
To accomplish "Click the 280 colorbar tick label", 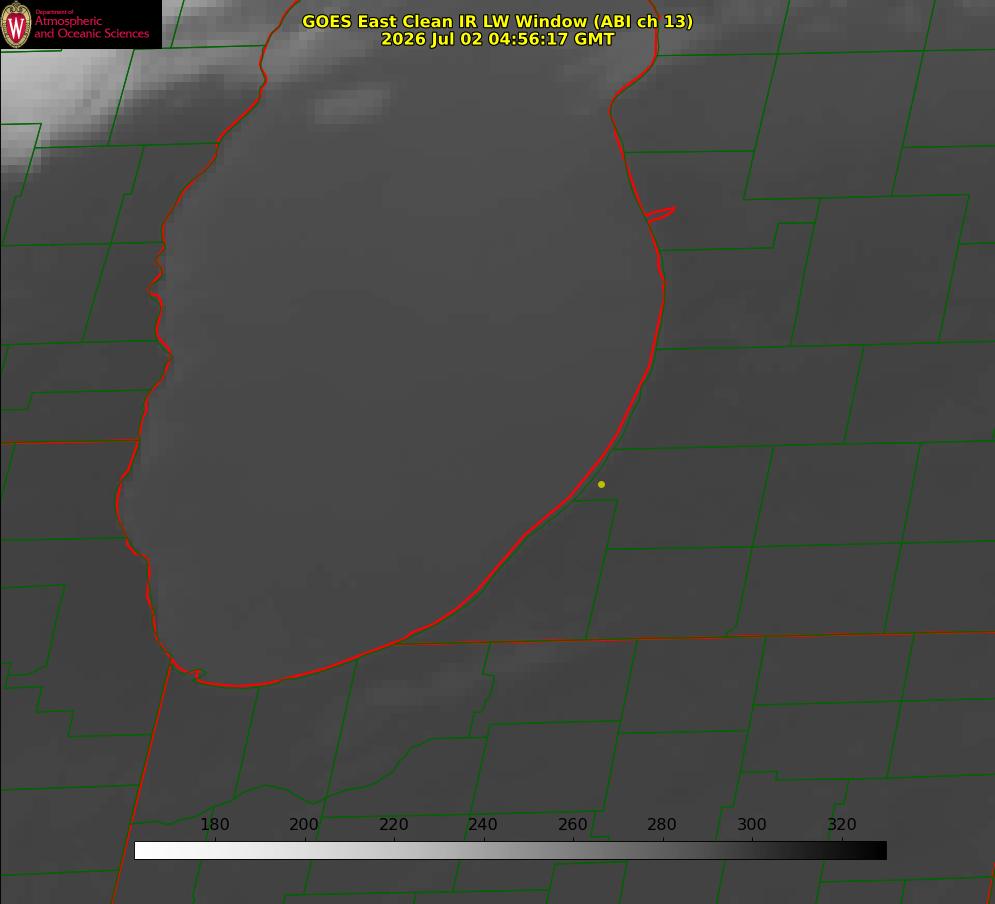I will pyautogui.click(x=662, y=824).
